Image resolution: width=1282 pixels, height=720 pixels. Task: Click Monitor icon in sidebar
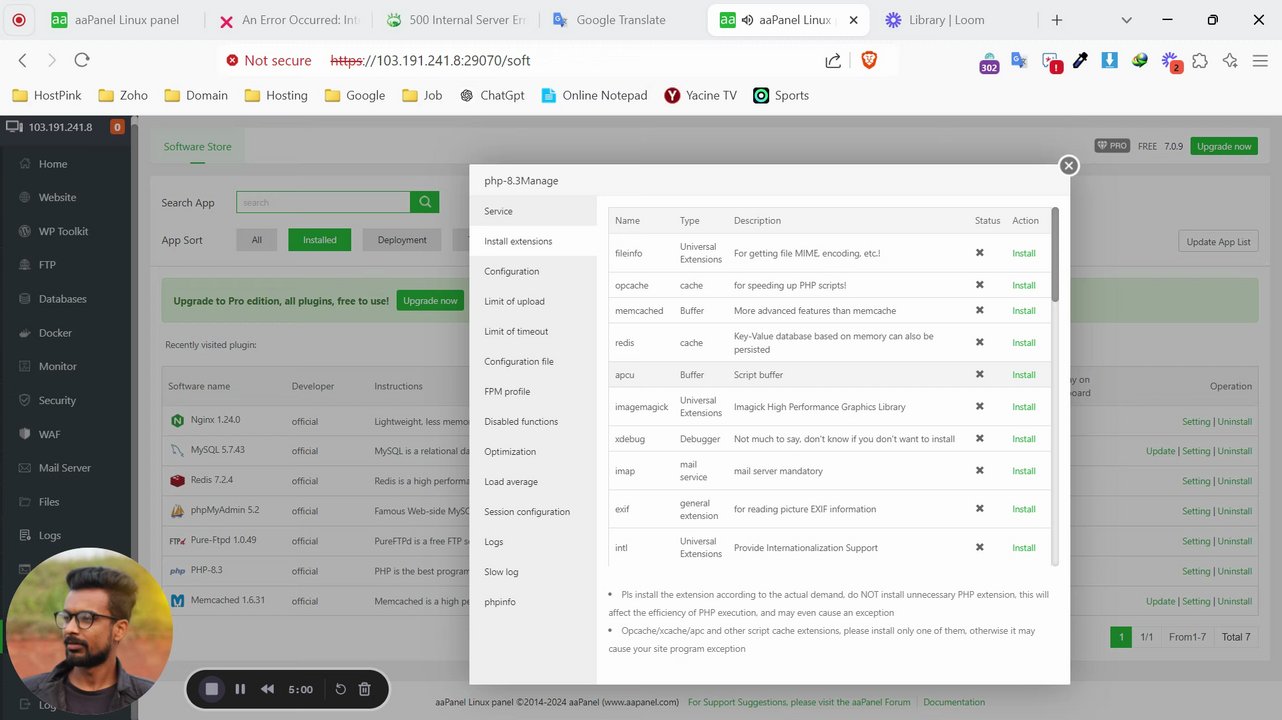point(25,367)
